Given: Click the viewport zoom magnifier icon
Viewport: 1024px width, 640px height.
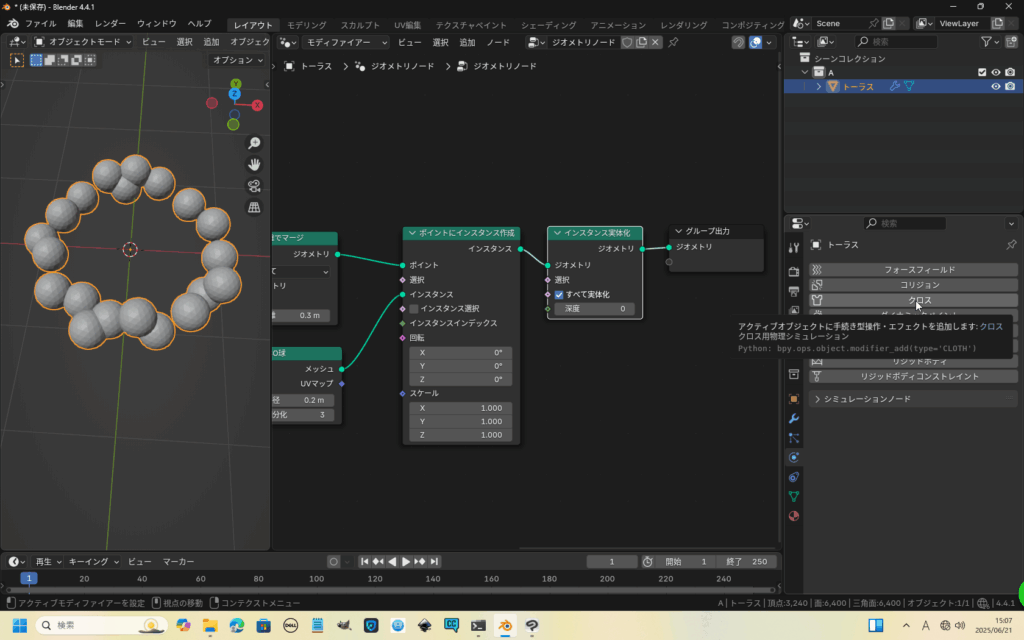Looking at the screenshot, I should [254, 143].
